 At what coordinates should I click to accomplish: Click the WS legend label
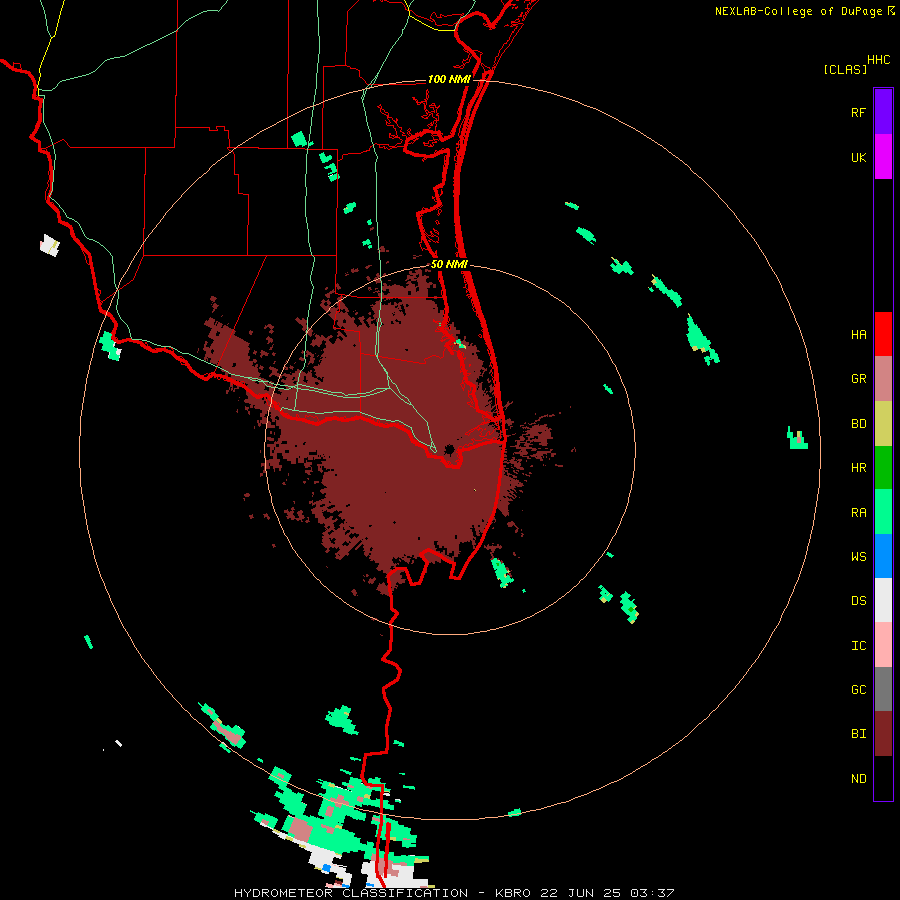[x=859, y=557]
